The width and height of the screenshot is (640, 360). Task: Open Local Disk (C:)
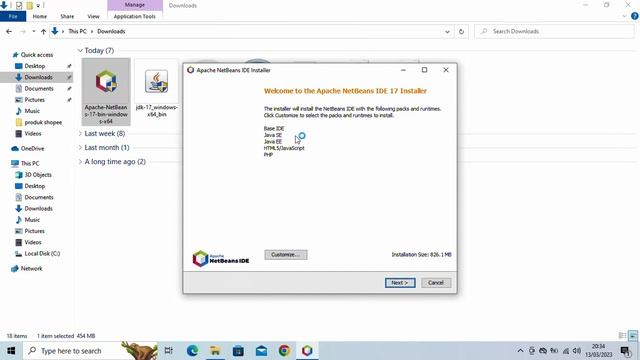click(42, 253)
